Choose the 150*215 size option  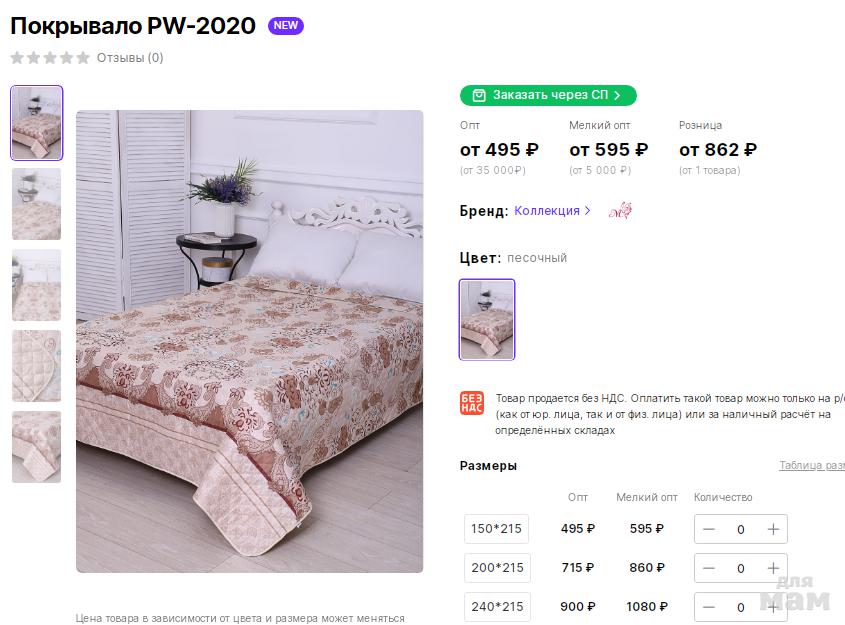coord(497,529)
